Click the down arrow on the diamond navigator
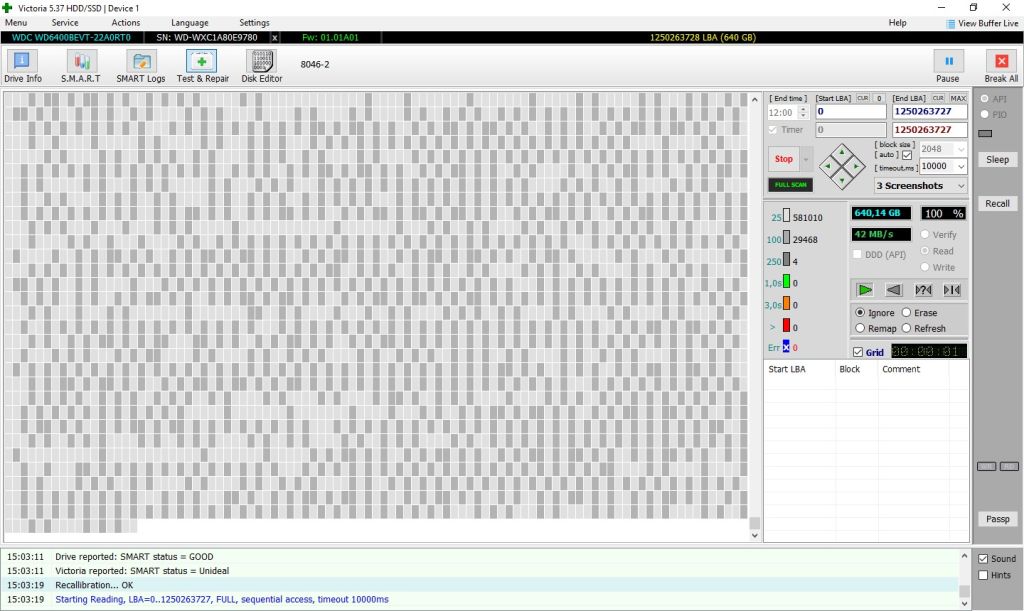This screenshot has height=611, width=1024. tap(842, 180)
